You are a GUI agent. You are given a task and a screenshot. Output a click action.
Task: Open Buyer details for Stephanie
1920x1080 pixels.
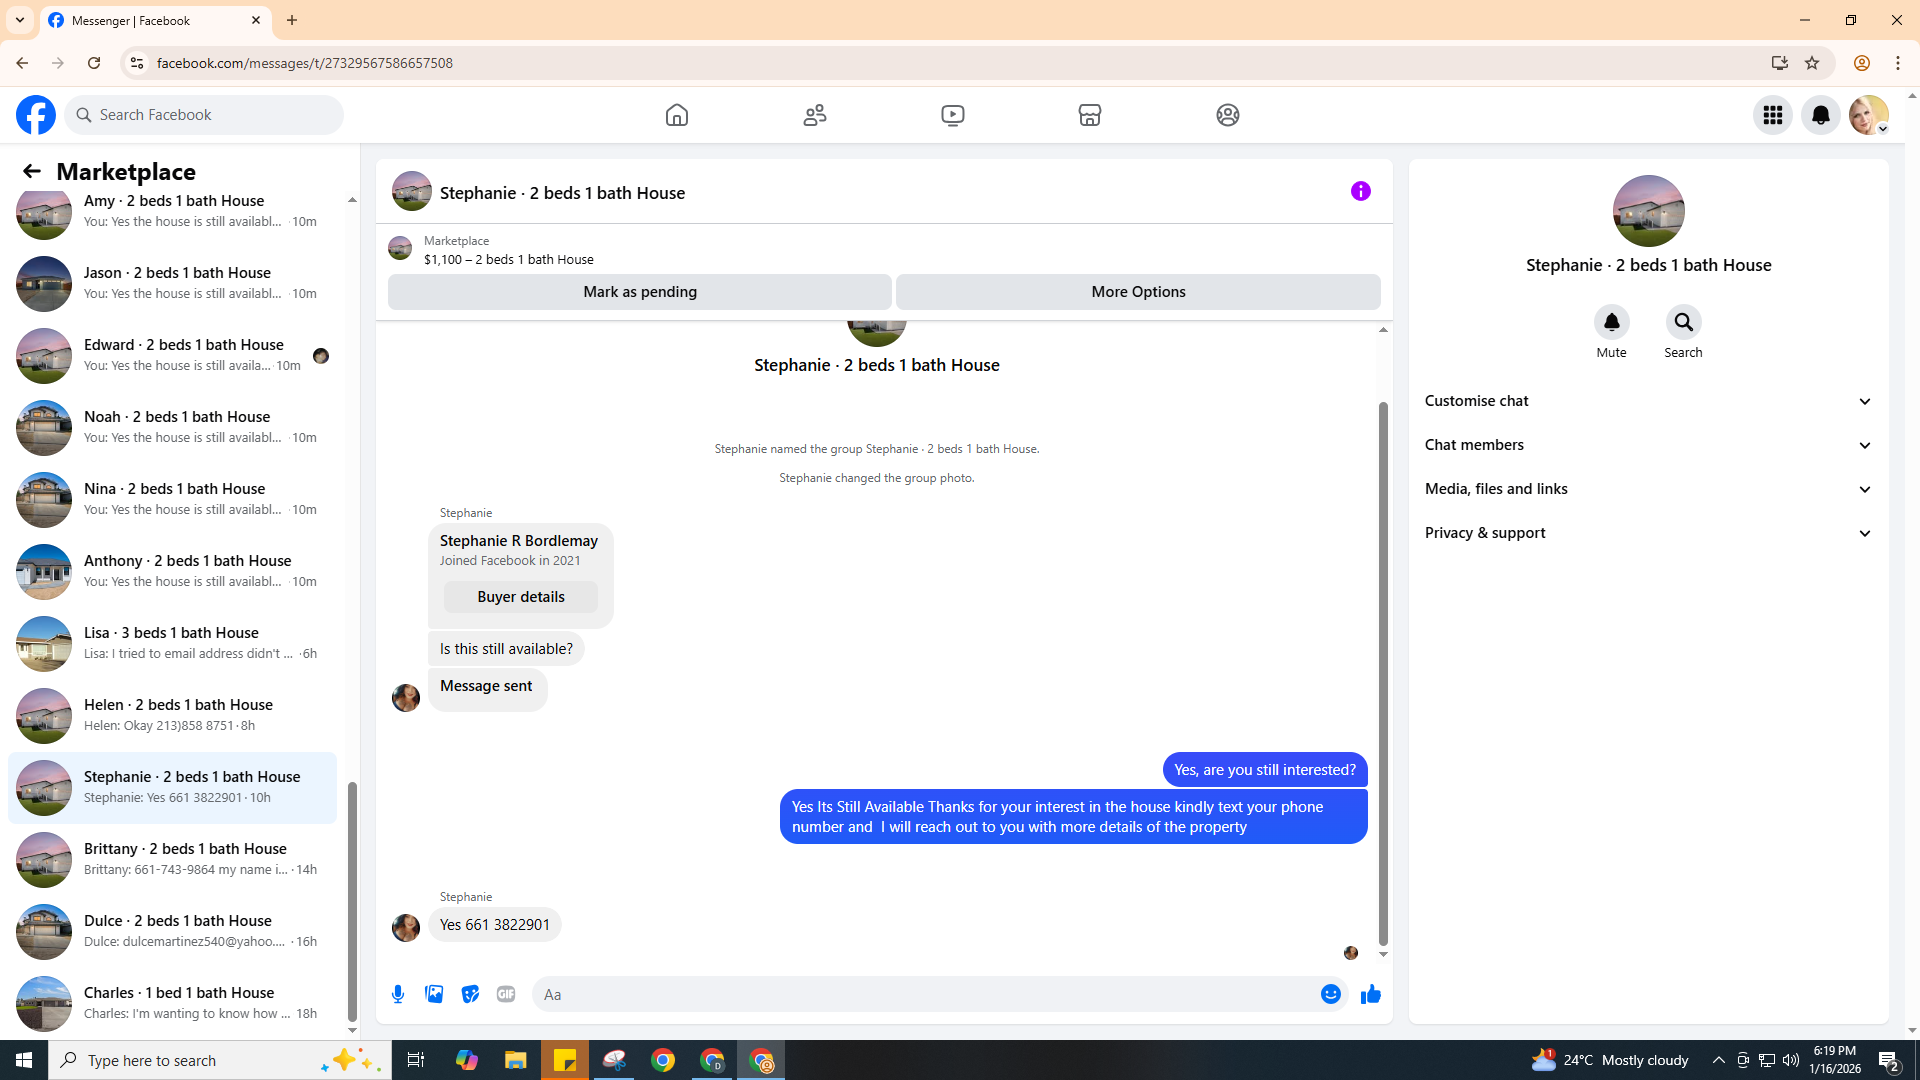520,597
